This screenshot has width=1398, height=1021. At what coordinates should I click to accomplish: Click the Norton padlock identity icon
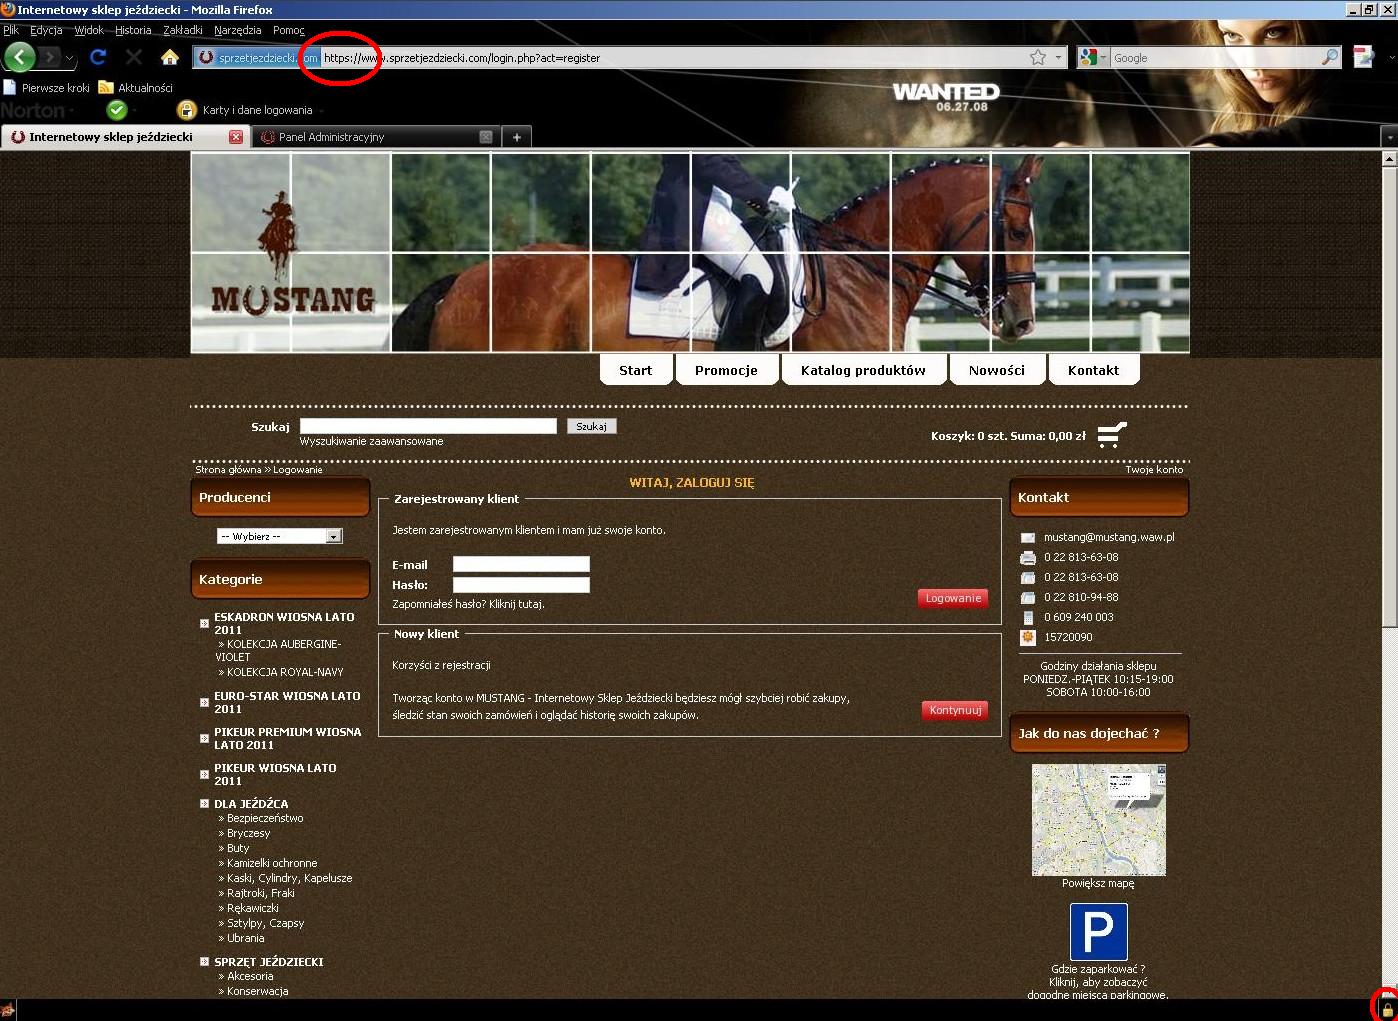pyautogui.click(x=186, y=110)
